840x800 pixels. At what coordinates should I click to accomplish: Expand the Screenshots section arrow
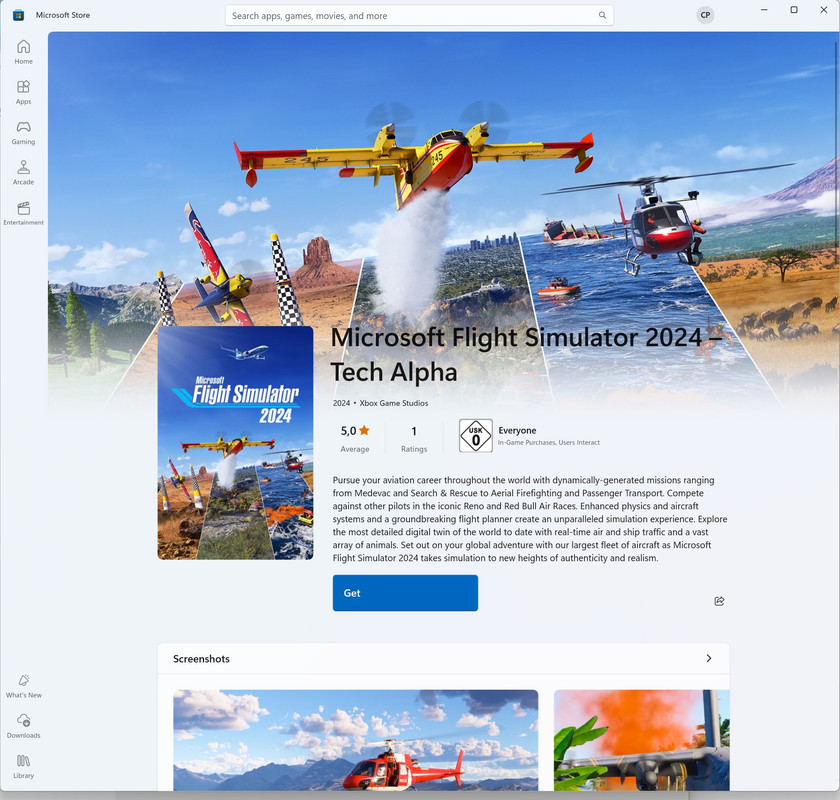point(709,658)
